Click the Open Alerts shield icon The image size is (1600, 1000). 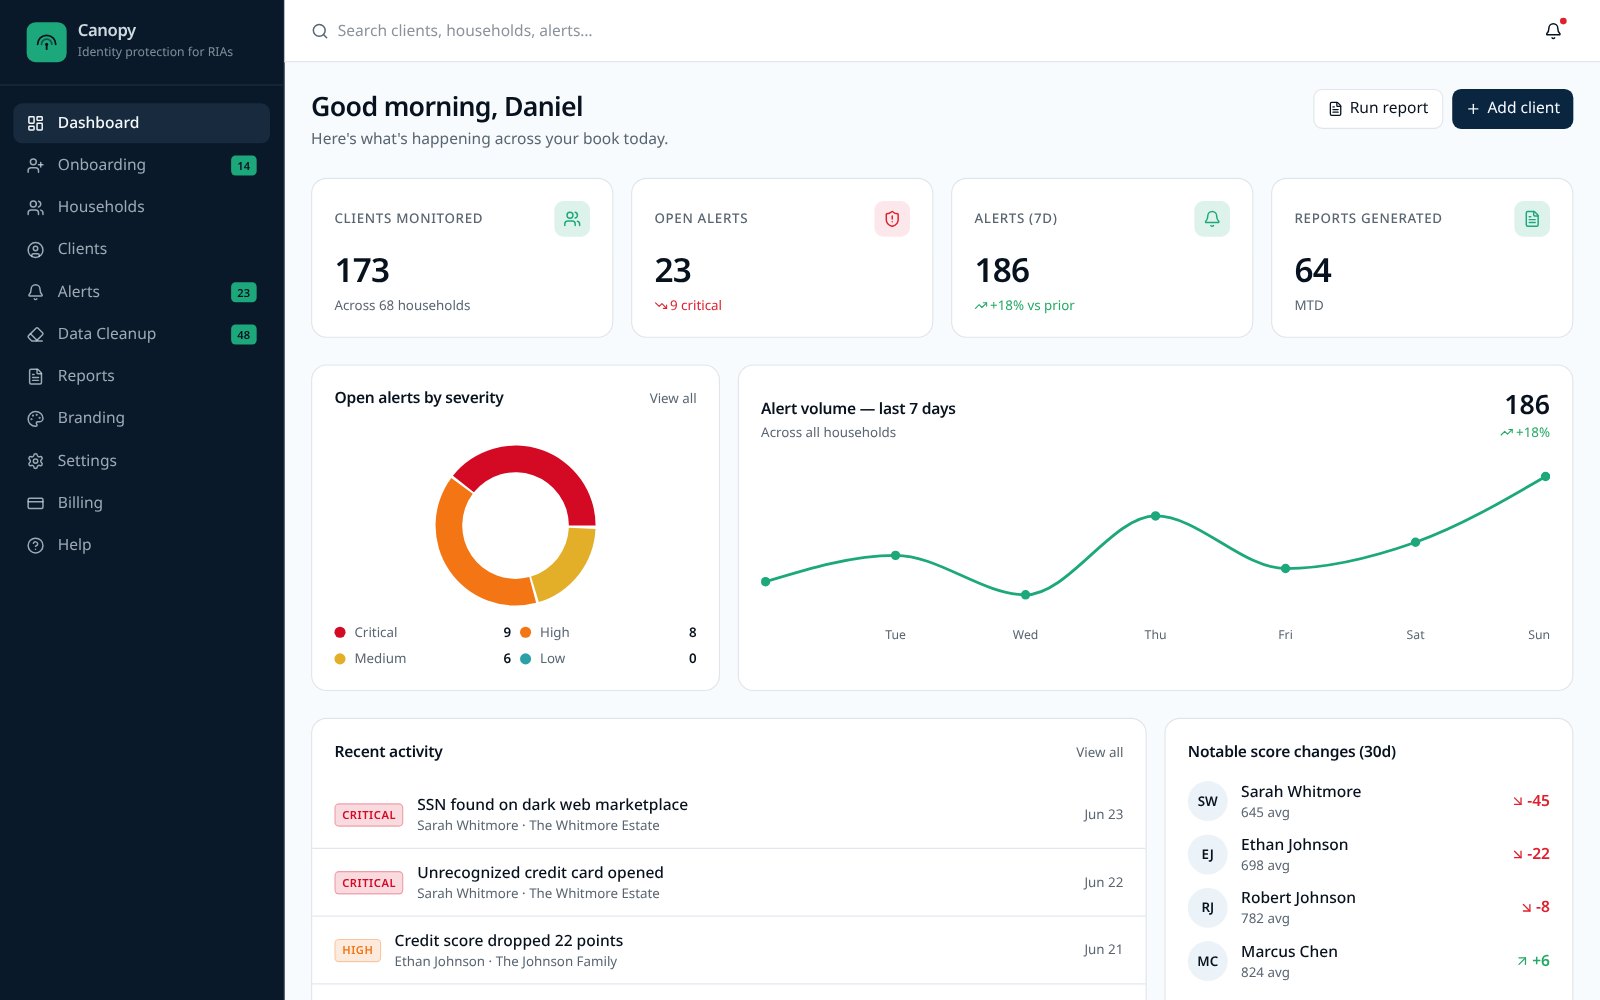pos(892,218)
